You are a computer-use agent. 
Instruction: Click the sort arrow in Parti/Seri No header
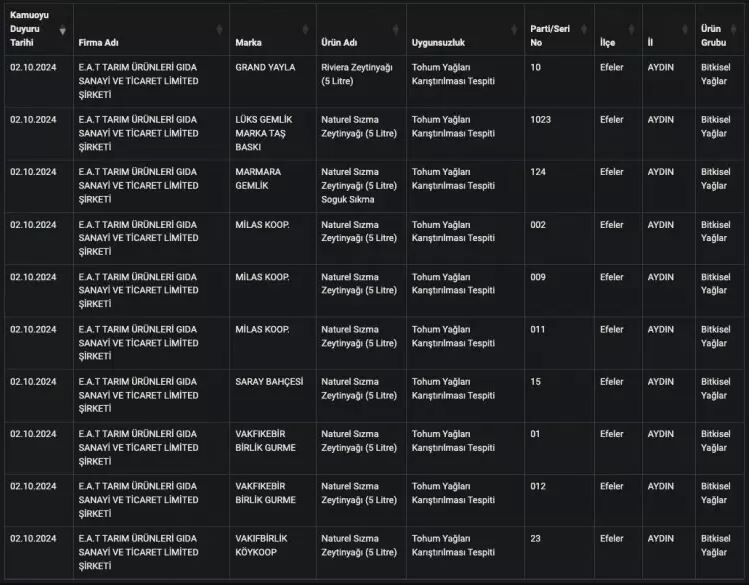tap(585, 30)
